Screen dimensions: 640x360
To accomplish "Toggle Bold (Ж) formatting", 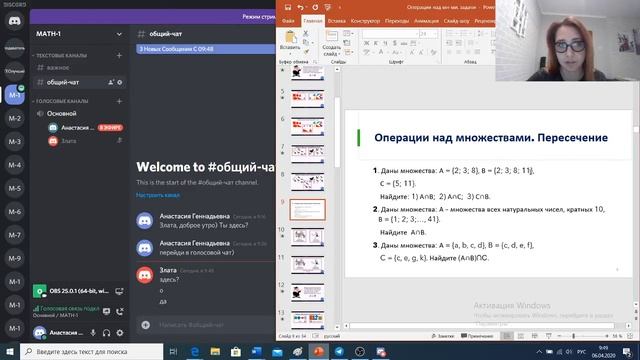I will [x=367, y=43].
